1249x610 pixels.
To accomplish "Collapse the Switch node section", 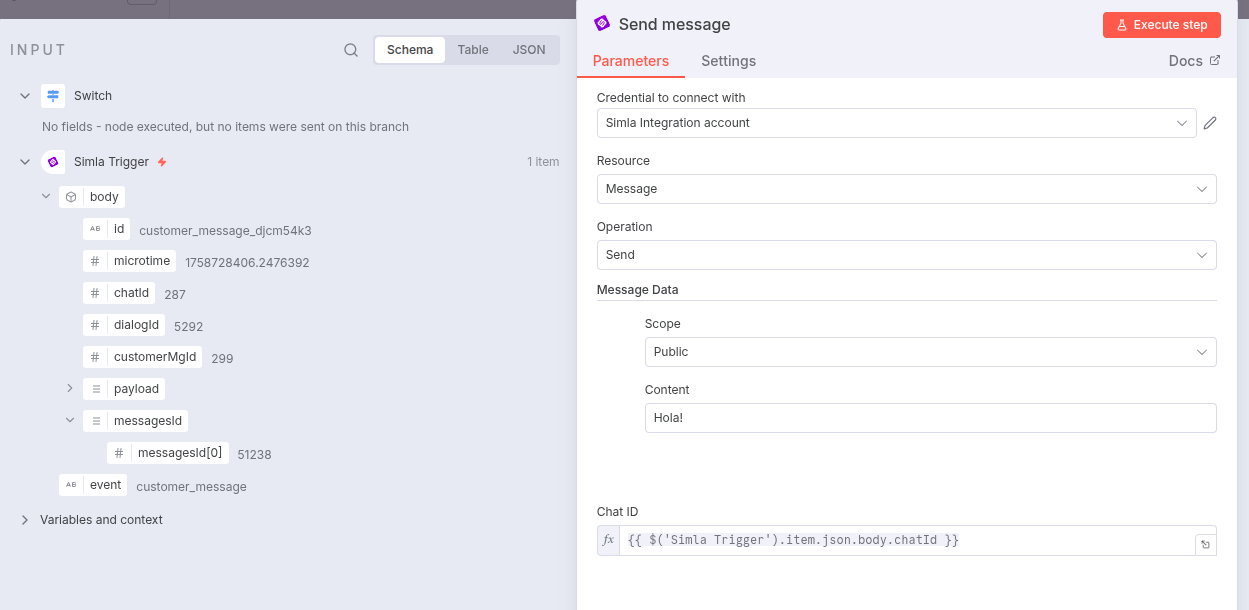I will coord(25,96).
